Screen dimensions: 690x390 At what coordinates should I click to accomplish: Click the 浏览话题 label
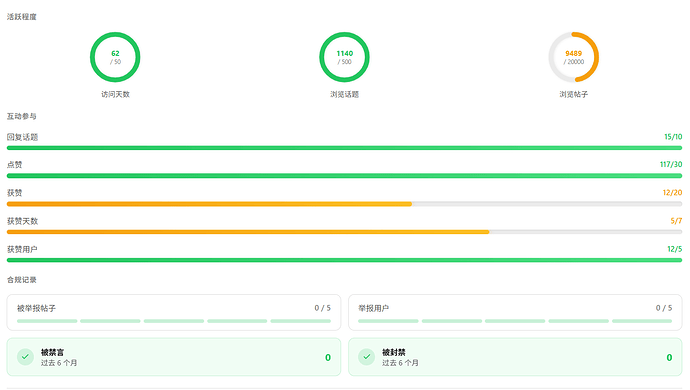pyautogui.click(x=345, y=94)
